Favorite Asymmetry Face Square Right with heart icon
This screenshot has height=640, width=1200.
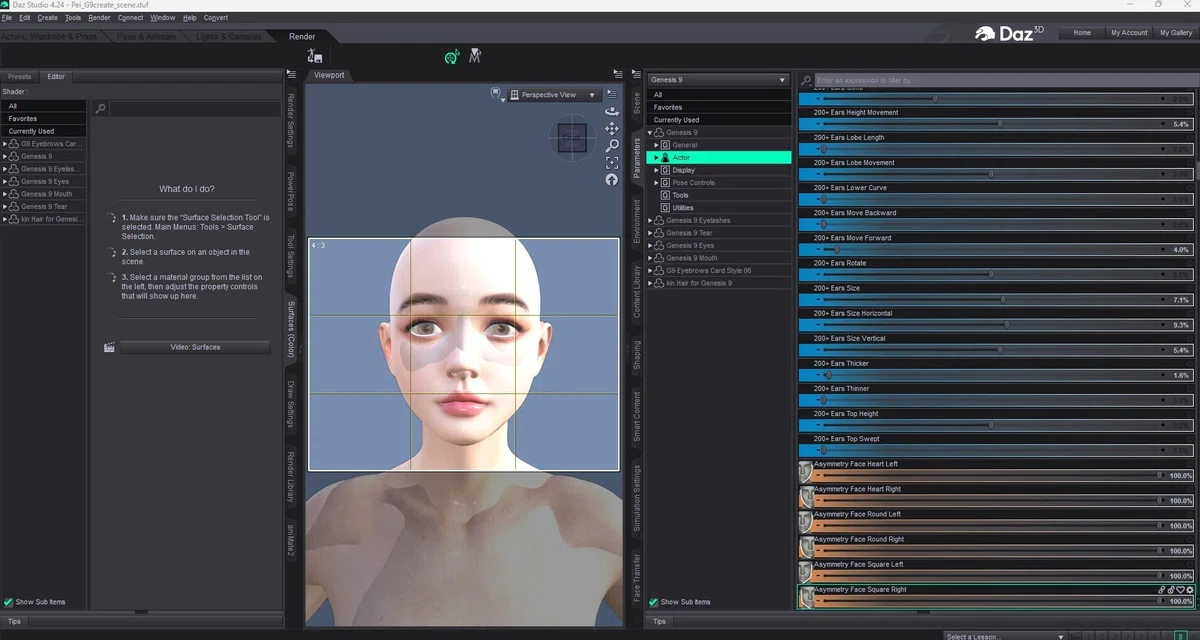[1180, 590]
